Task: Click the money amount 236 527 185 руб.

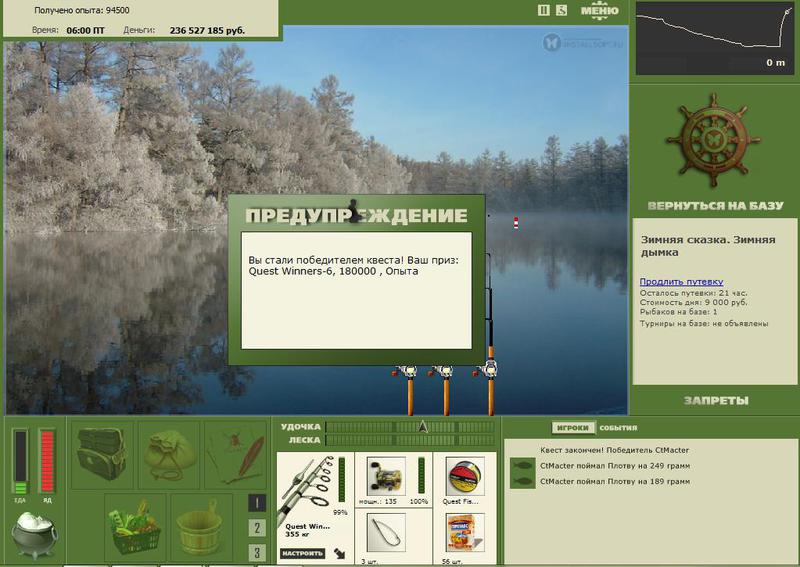Action: 207,31
